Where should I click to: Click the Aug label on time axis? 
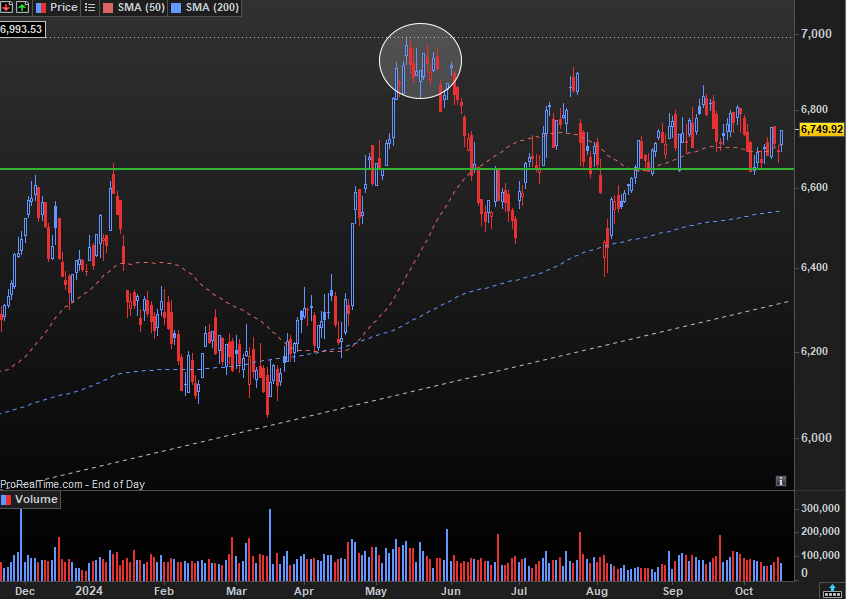click(x=597, y=591)
